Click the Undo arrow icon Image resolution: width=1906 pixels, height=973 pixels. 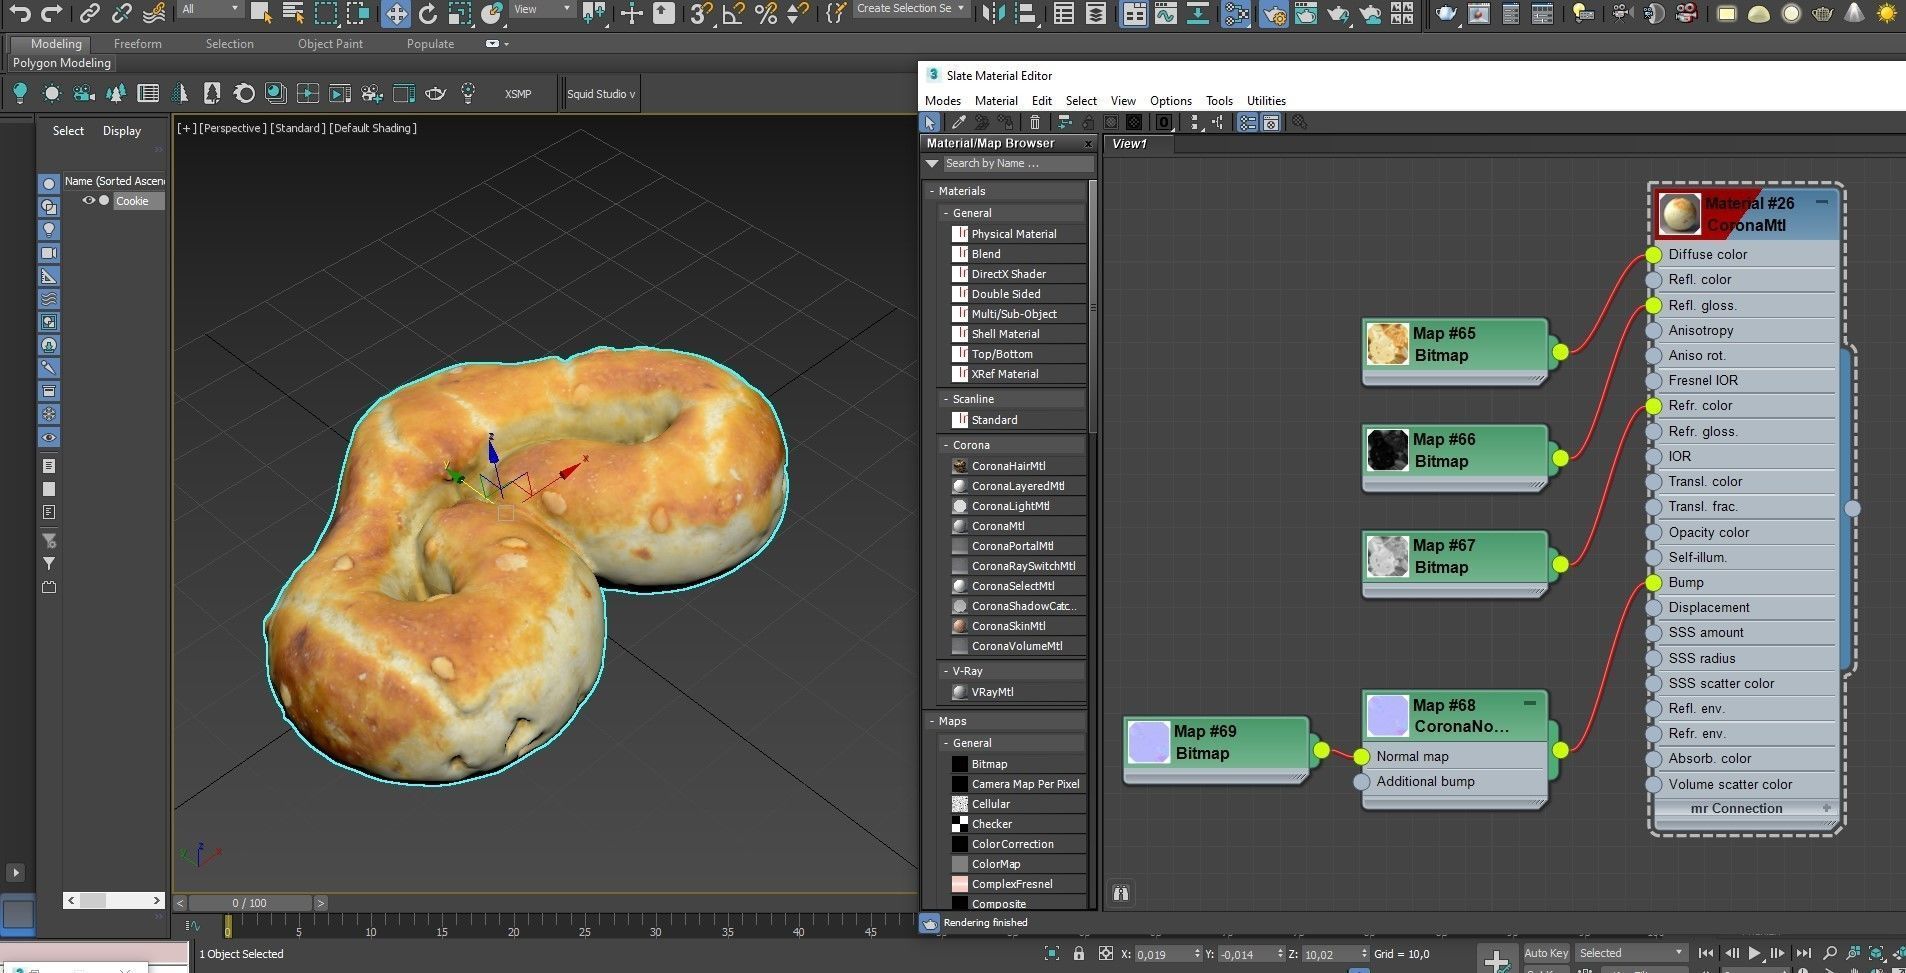pos(19,13)
